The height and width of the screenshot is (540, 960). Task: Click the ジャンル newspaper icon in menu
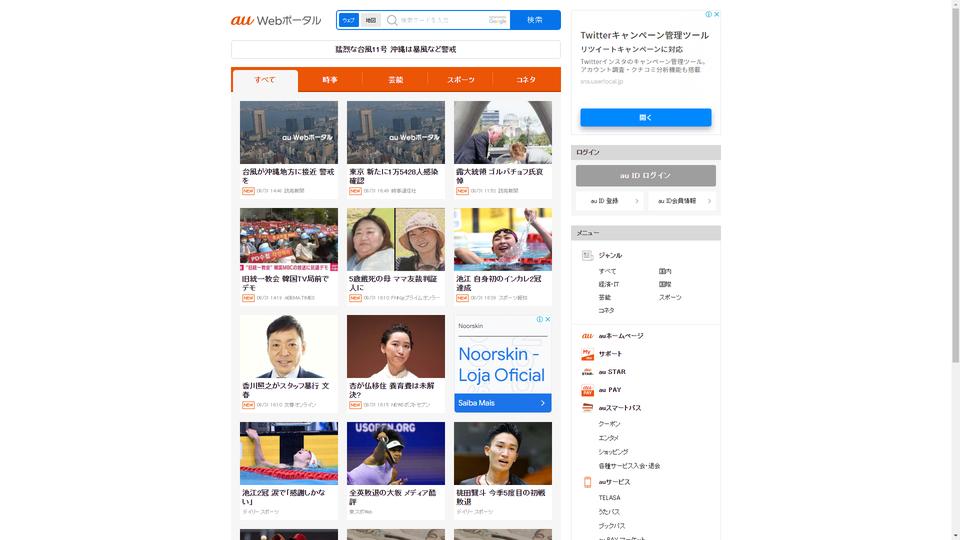(587, 255)
